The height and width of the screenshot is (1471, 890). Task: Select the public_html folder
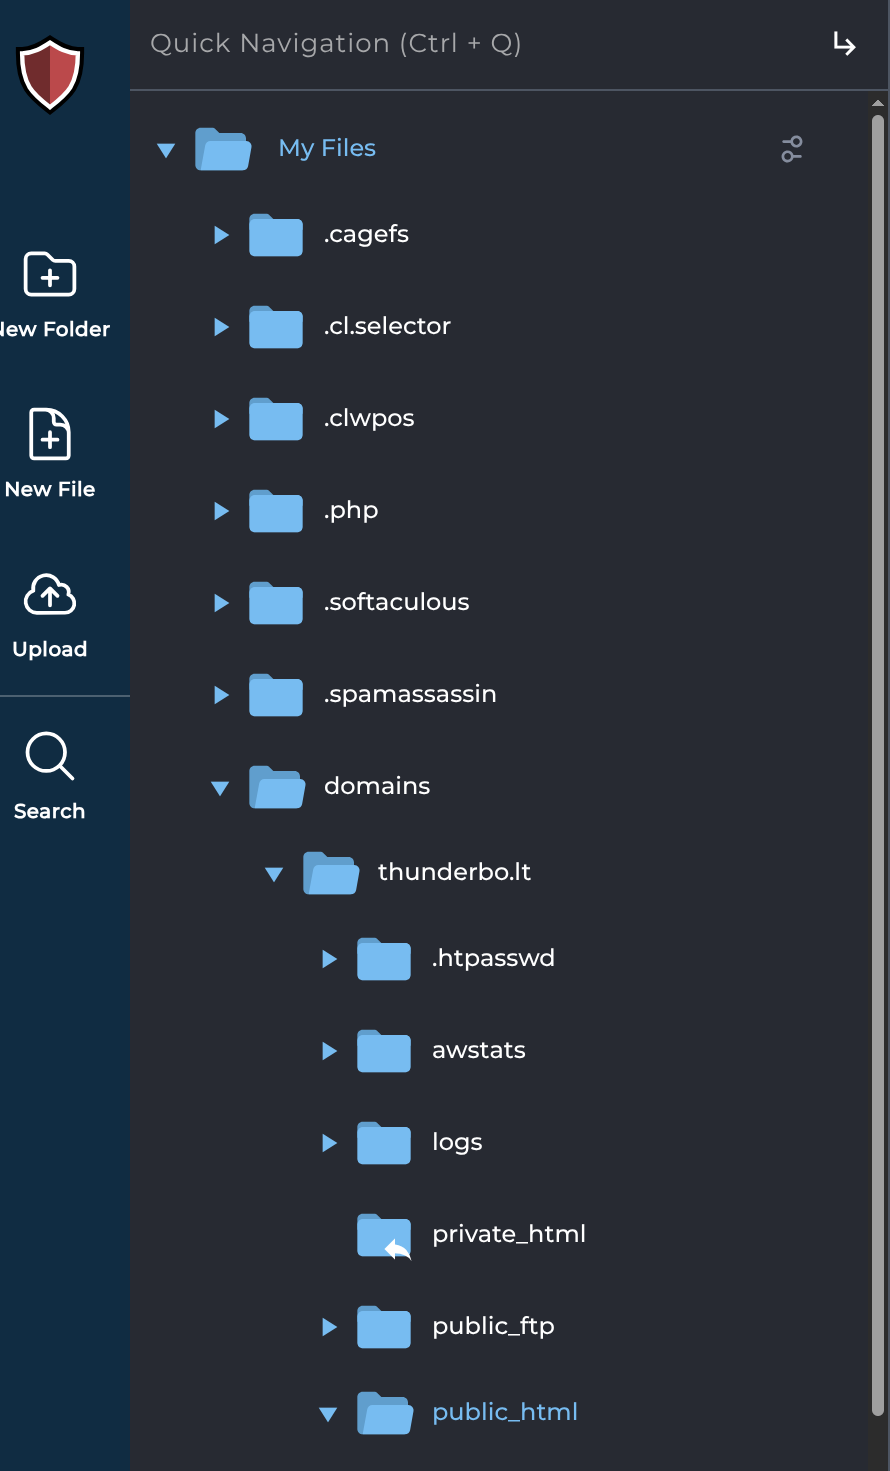pos(504,1412)
